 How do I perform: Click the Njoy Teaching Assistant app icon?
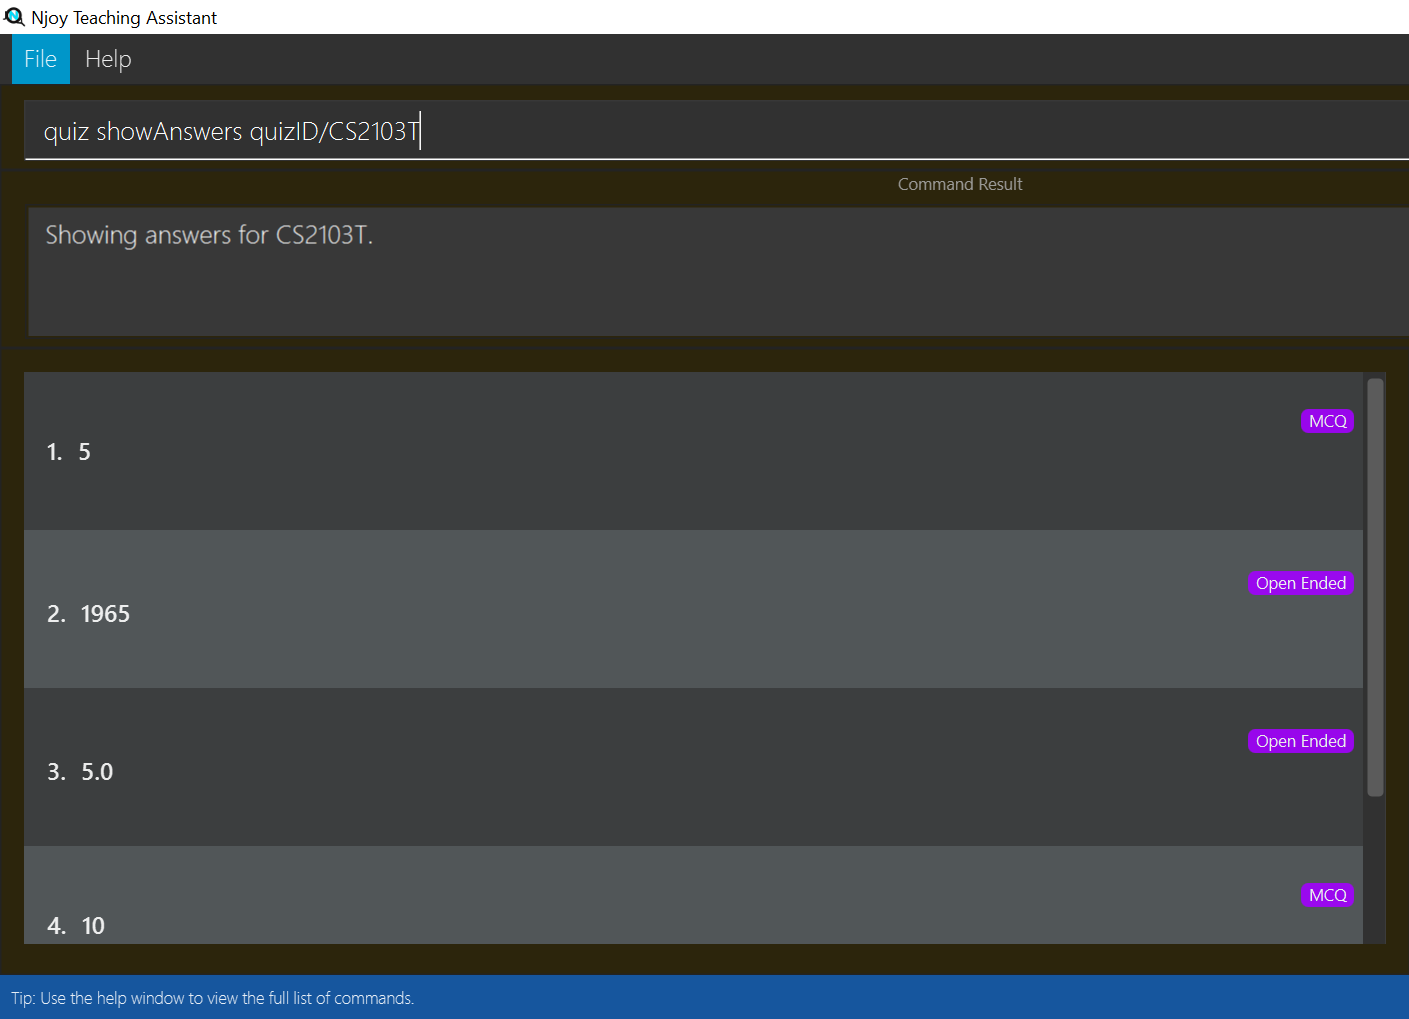14,17
